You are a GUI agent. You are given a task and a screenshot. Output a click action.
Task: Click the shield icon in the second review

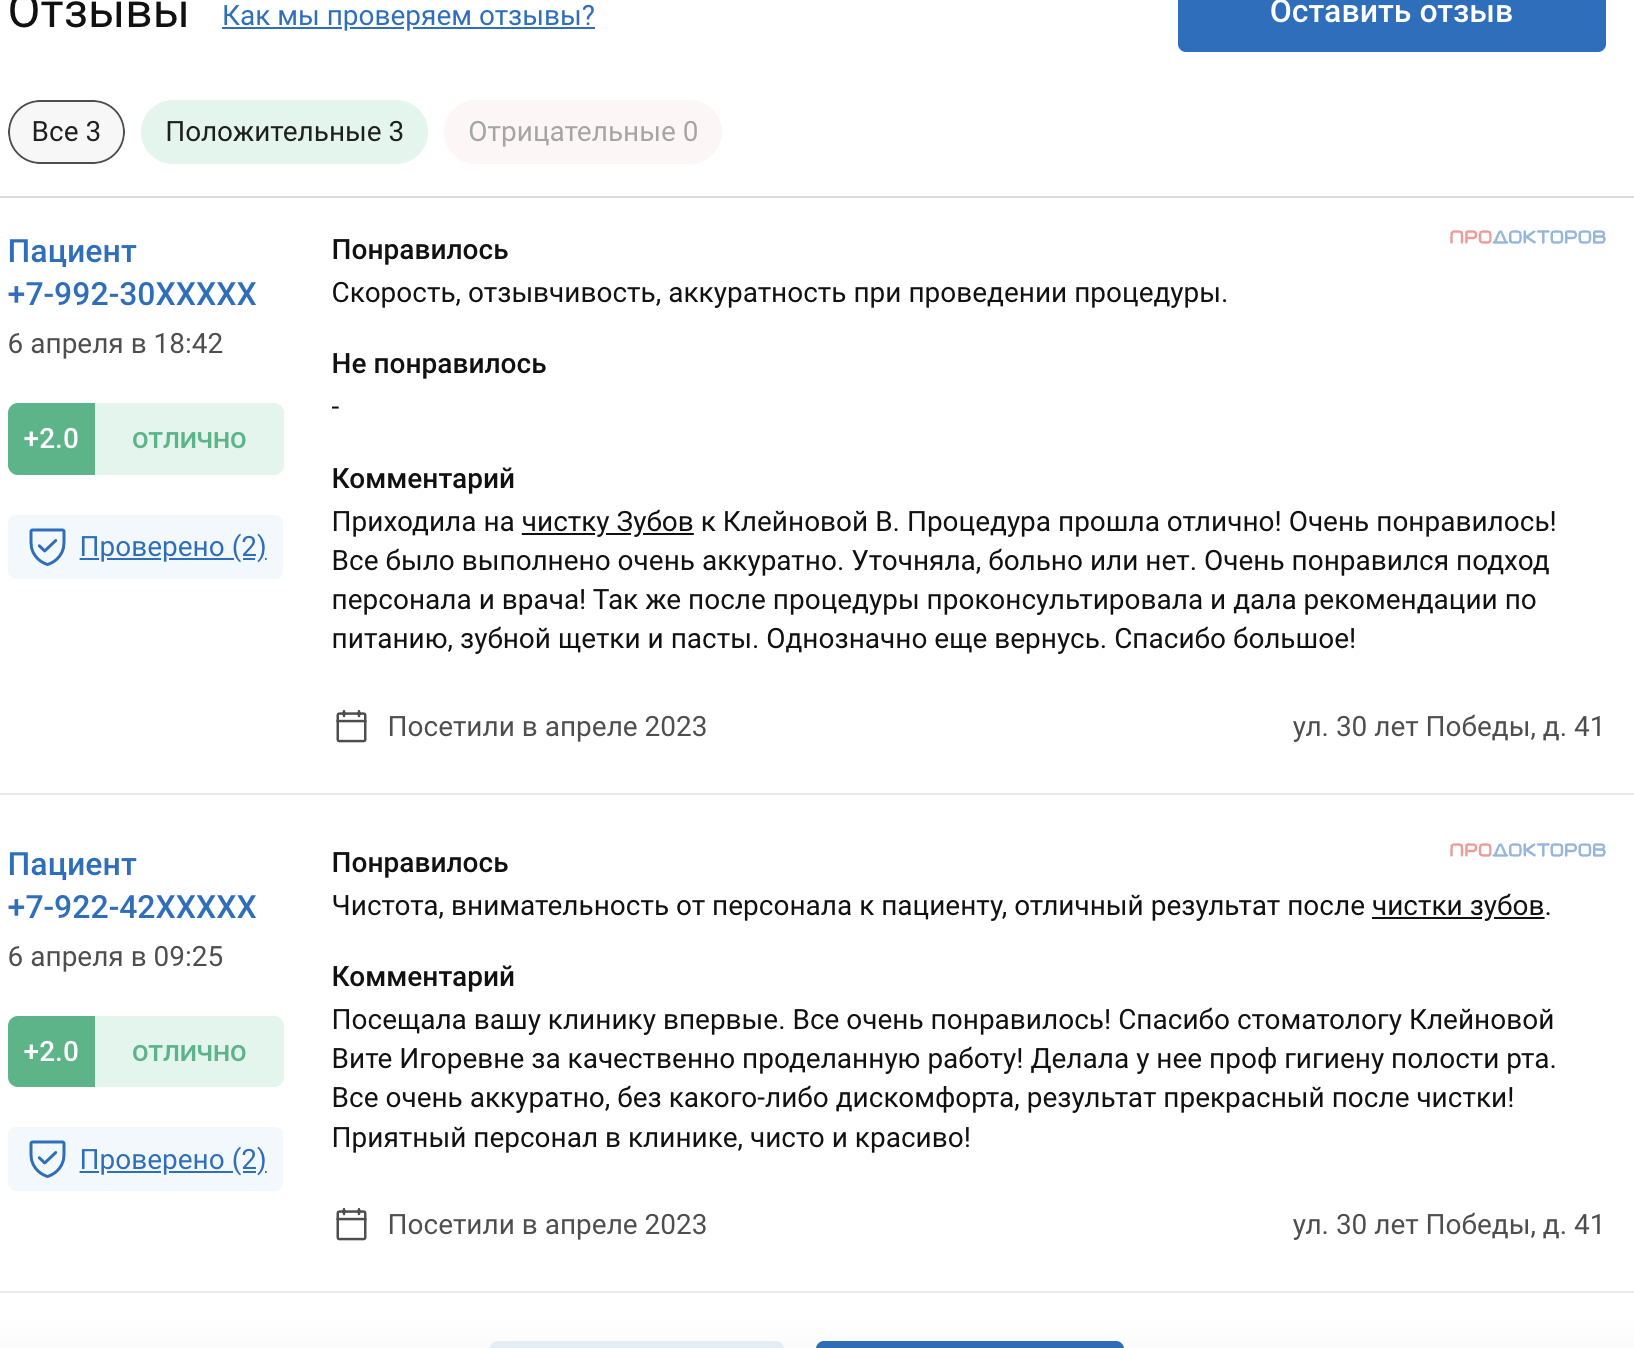coord(47,1159)
